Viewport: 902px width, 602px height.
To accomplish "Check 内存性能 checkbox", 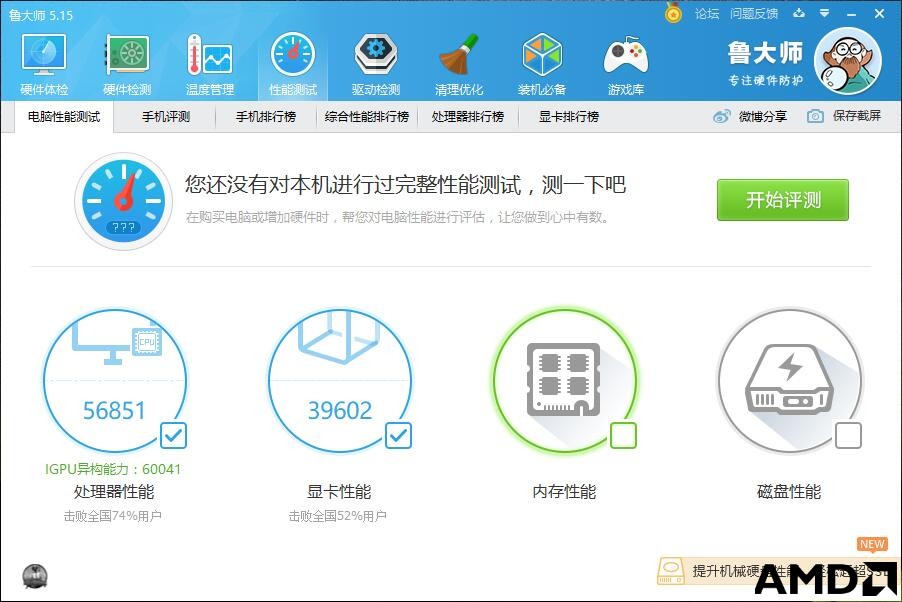I will pyautogui.click(x=623, y=436).
